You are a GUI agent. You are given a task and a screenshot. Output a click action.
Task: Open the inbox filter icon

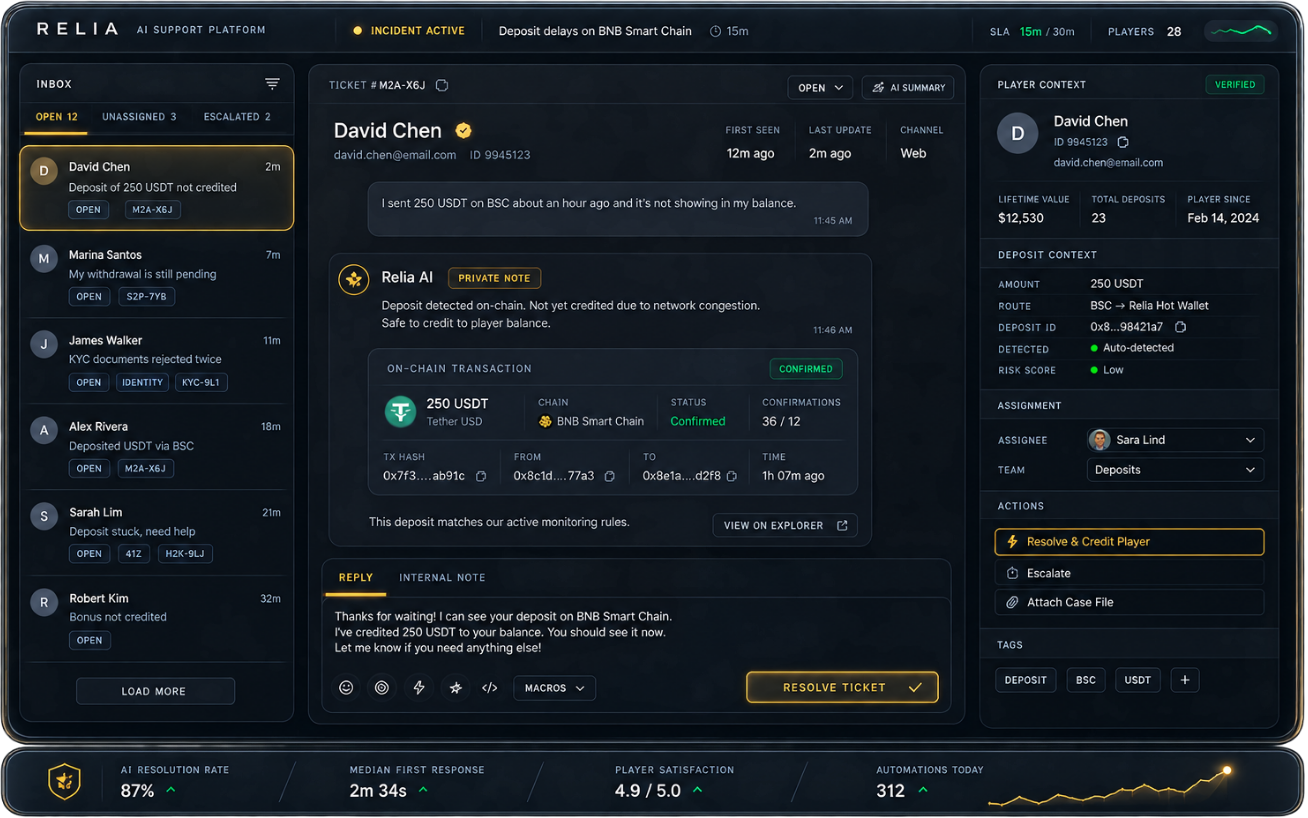[272, 84]
